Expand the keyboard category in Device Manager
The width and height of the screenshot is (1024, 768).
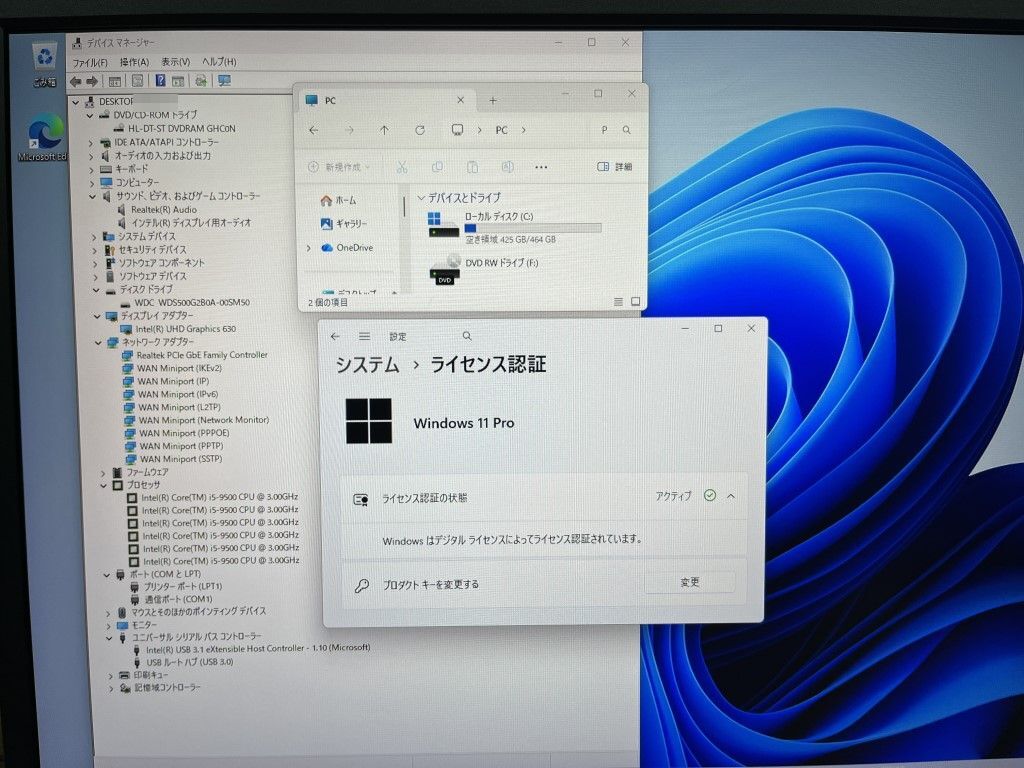click(x=91, y=170)
